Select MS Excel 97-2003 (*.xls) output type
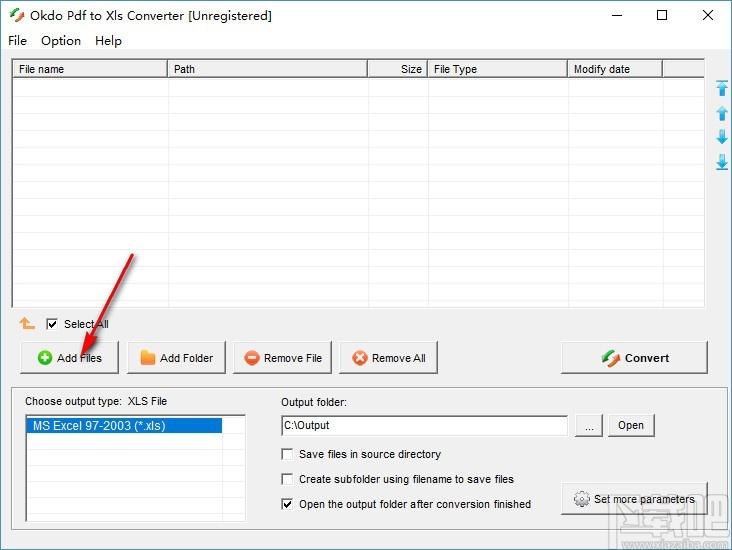 124,426
